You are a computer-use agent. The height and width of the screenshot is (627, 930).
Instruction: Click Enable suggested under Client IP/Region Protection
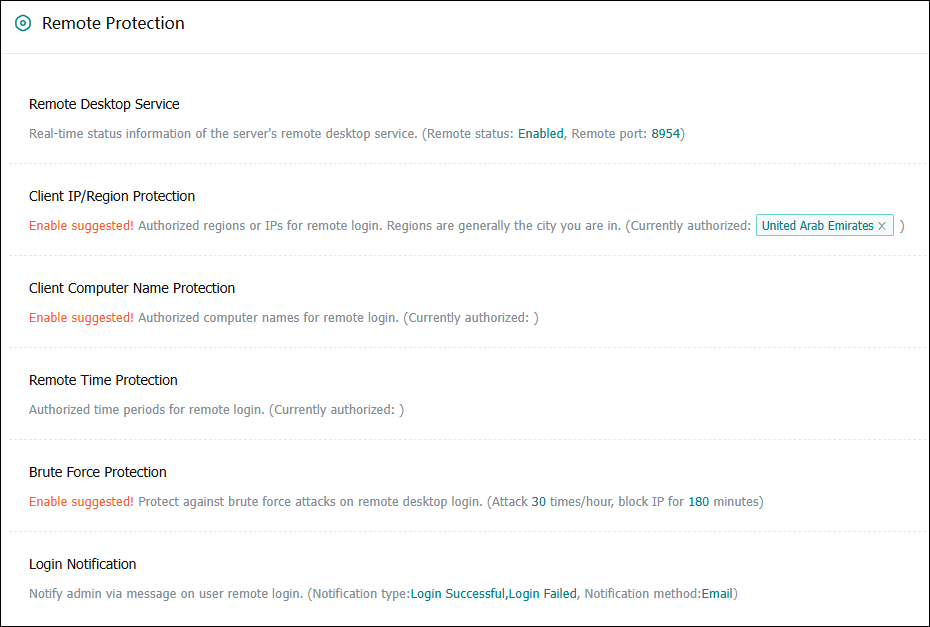coord(81,226)
